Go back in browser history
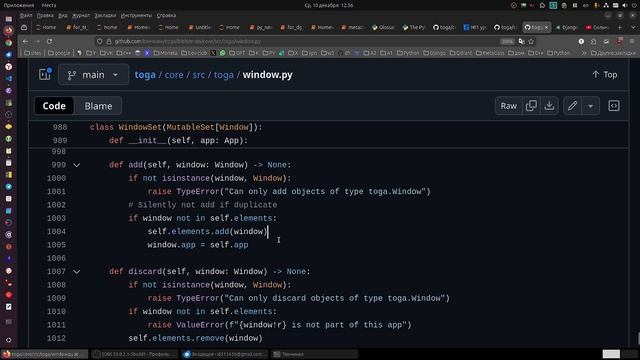 point(25,41)
